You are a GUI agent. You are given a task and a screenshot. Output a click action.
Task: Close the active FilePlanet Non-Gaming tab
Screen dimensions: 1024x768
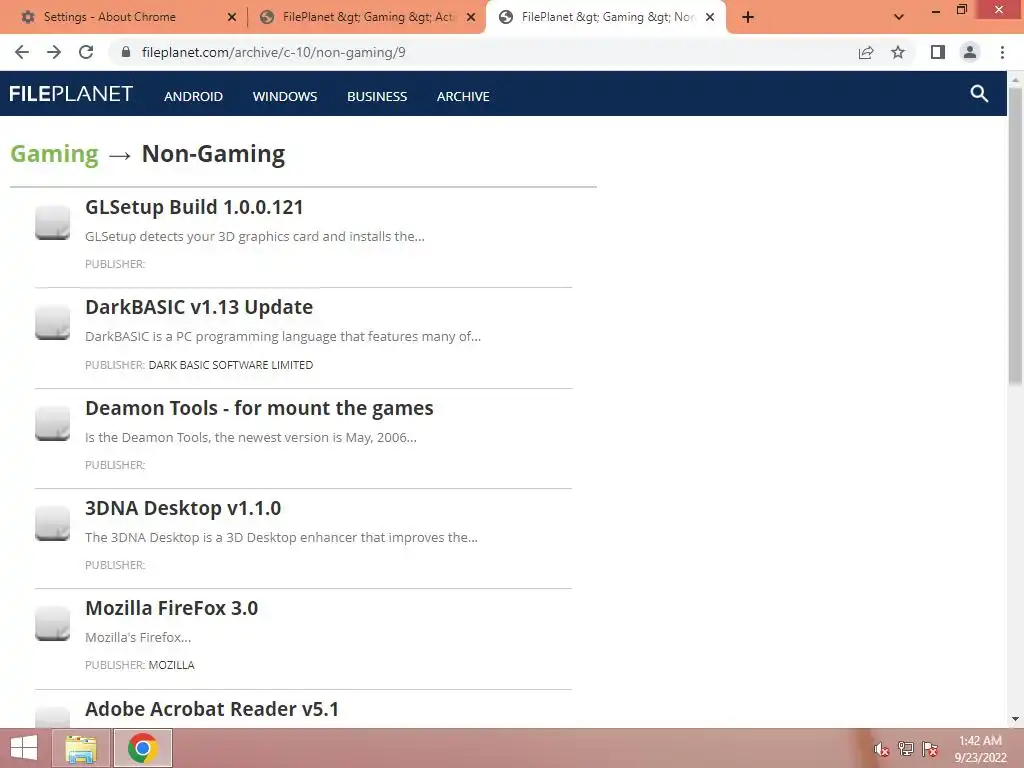710,17
